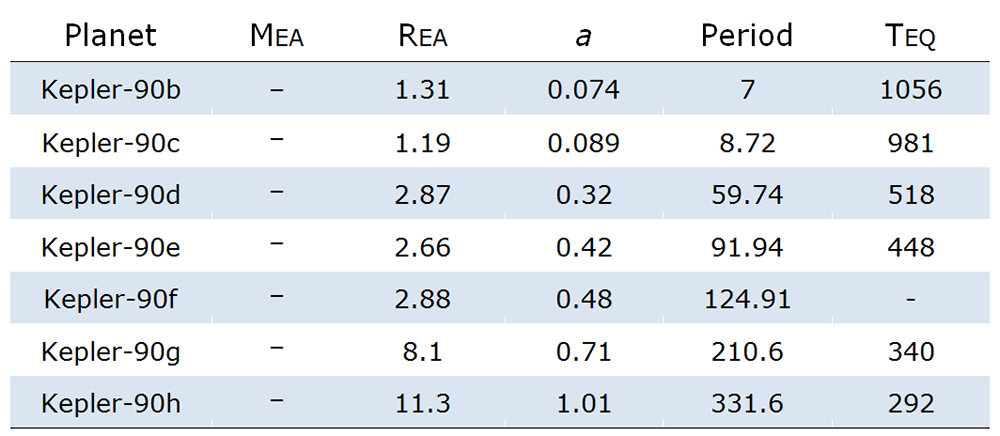Click the period value 331.6
This screenshot has height=436, width=1000.
(746, 404)
